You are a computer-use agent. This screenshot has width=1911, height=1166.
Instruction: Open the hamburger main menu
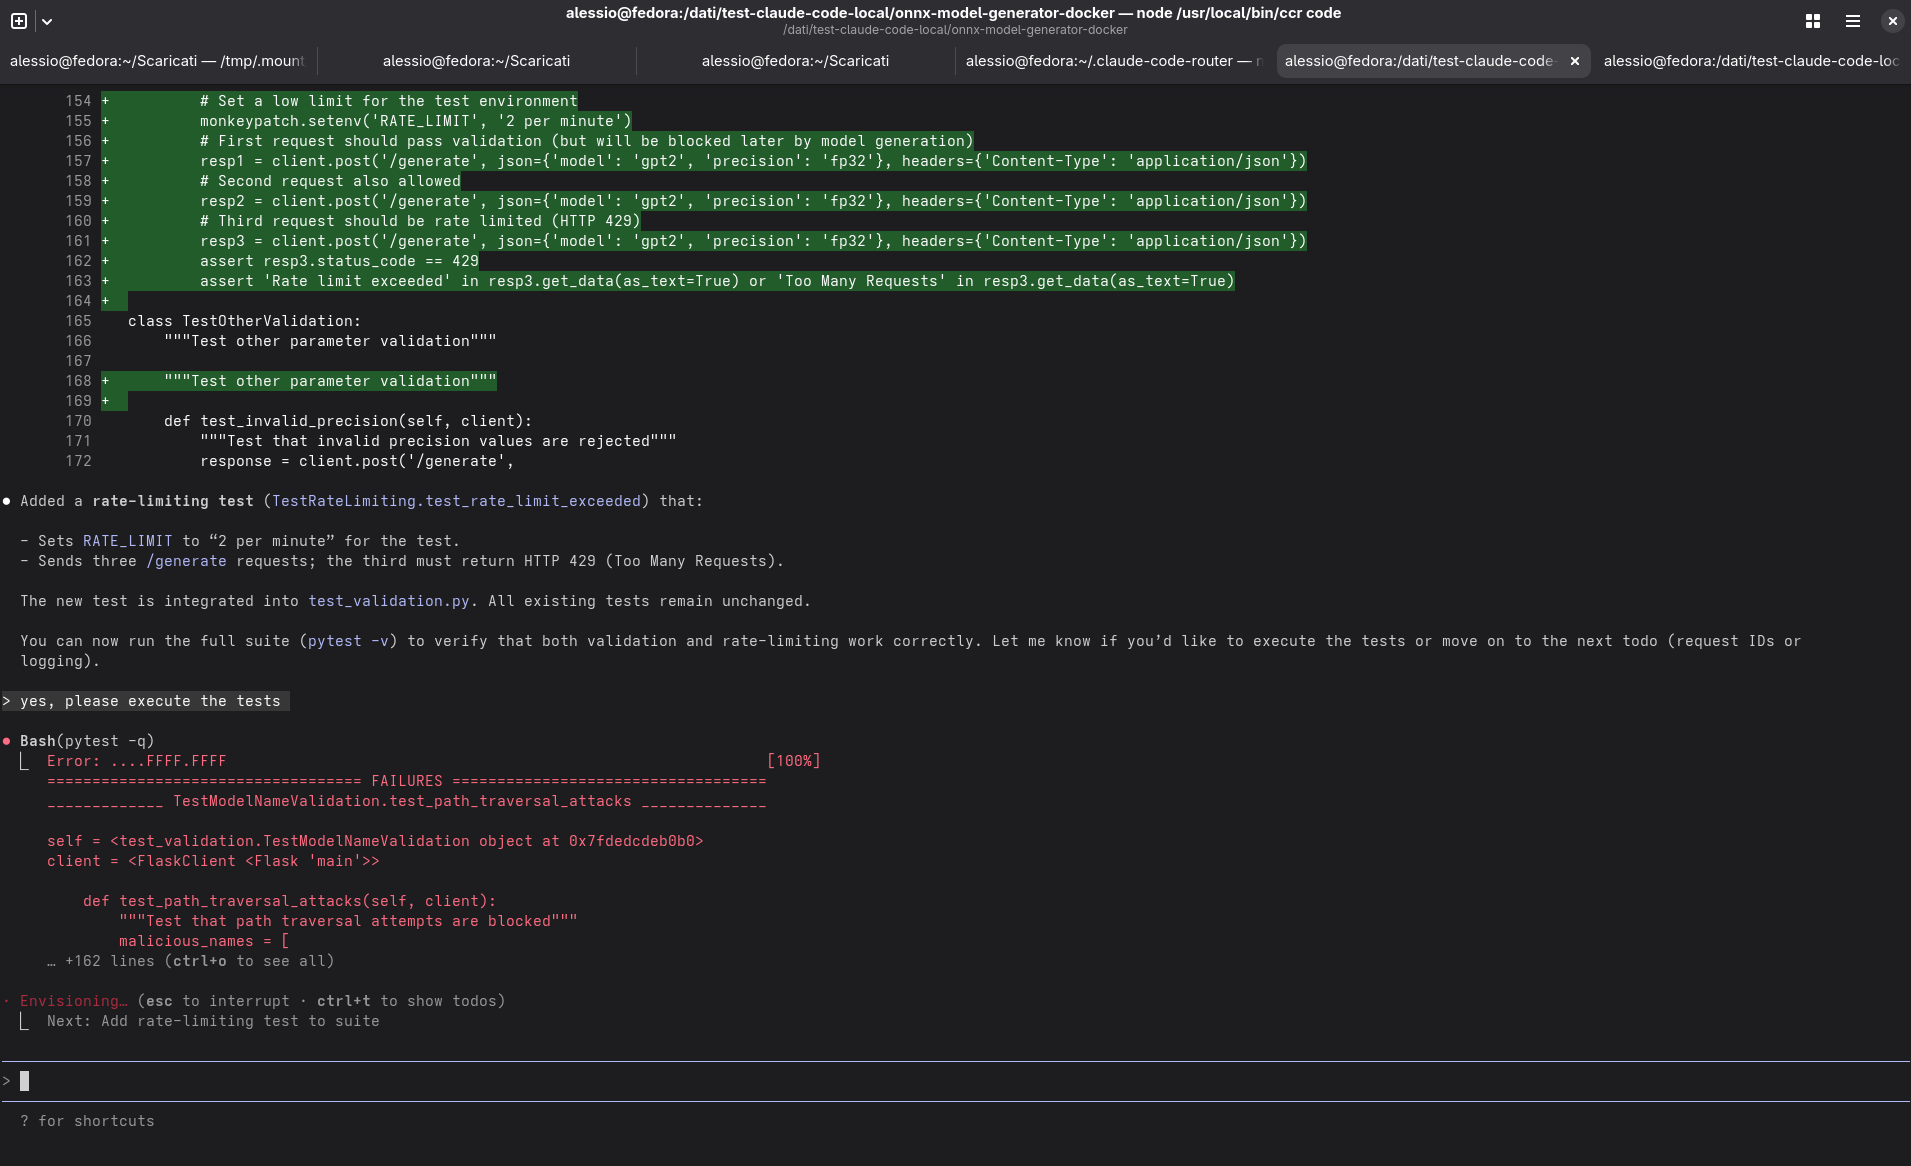tap(1852, 21)
